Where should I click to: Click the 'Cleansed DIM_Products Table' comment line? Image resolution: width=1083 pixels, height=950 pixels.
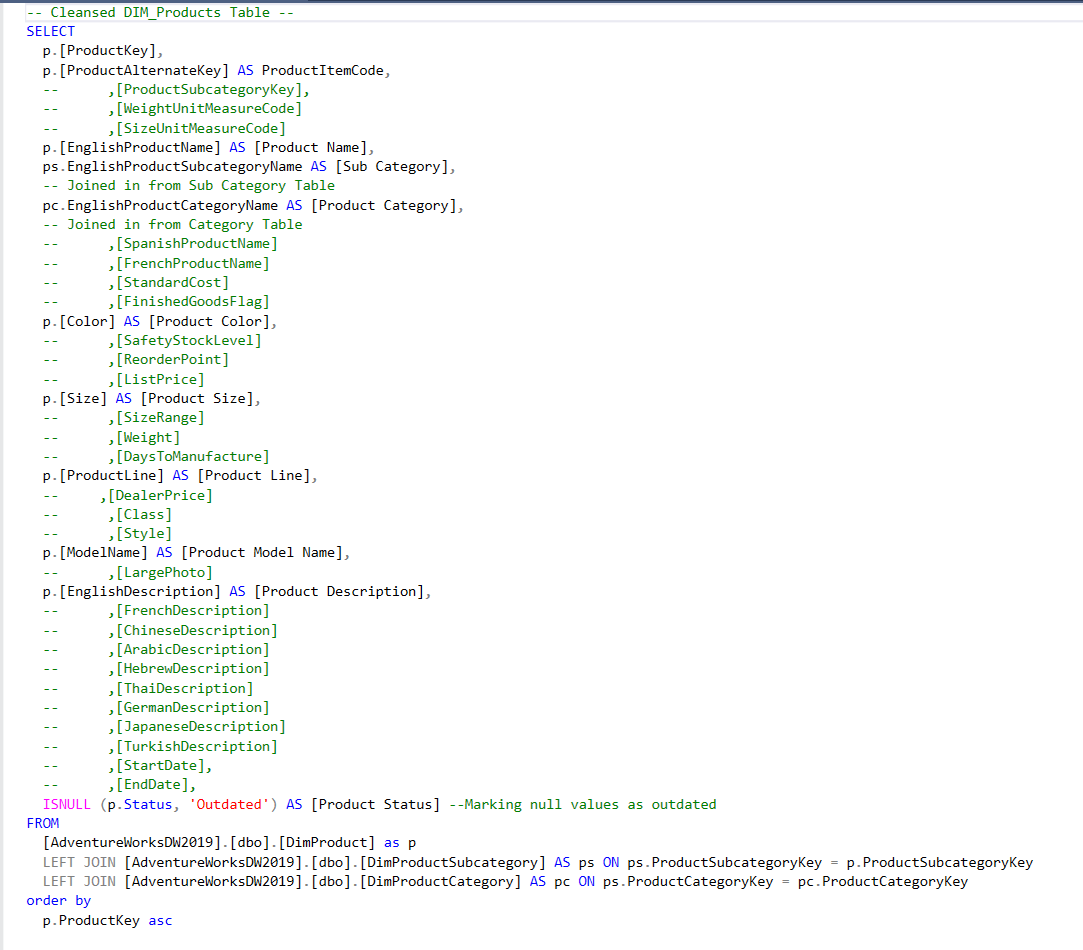[x=160, y=12]
